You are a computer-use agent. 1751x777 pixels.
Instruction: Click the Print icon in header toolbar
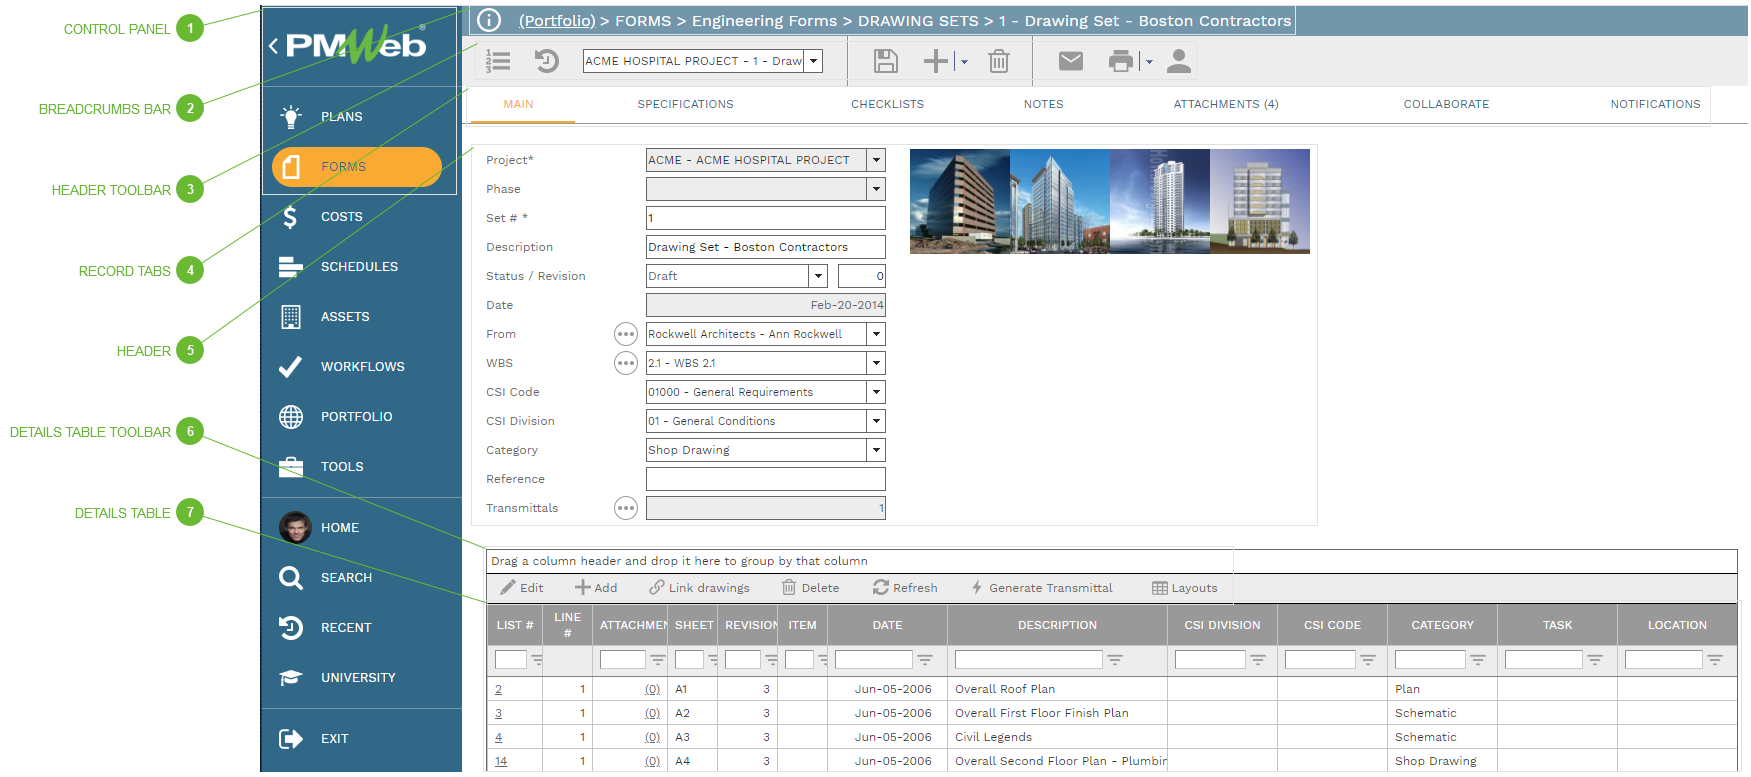tap(1120, 61)
